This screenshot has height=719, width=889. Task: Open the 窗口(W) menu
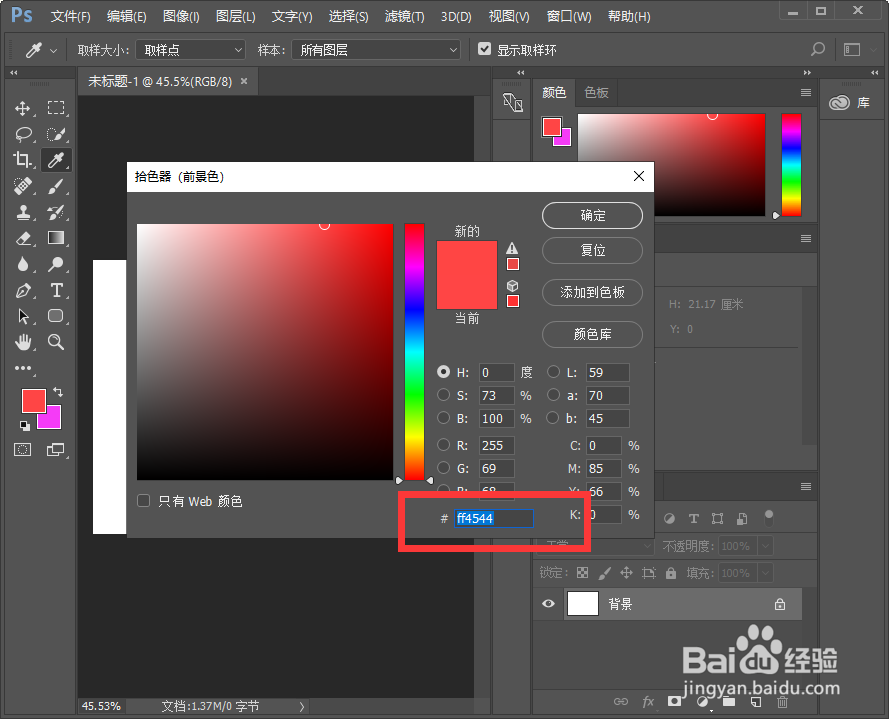[569, 16]
